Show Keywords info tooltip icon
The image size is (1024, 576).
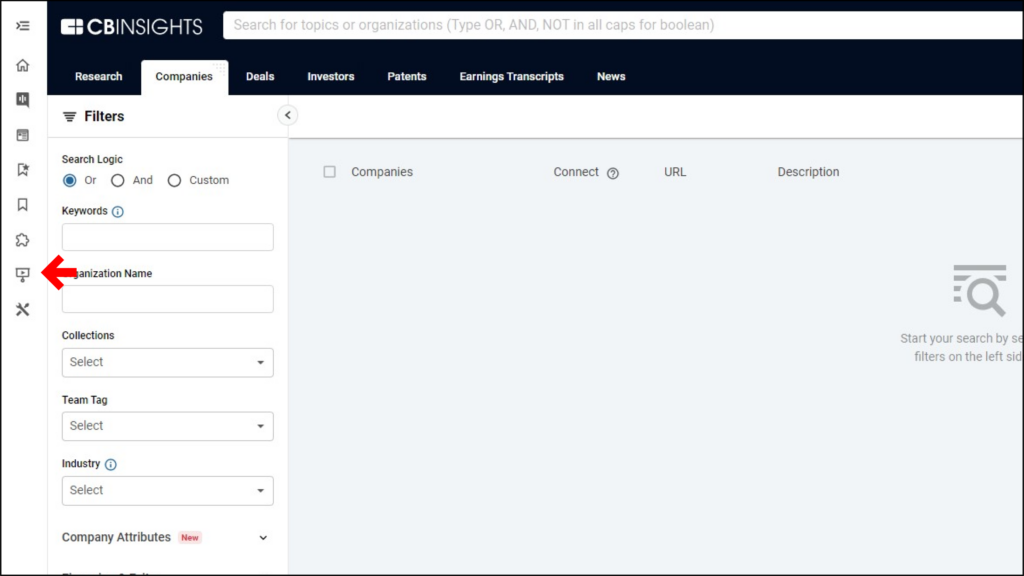pyautogui.click(x=118, y=212)
